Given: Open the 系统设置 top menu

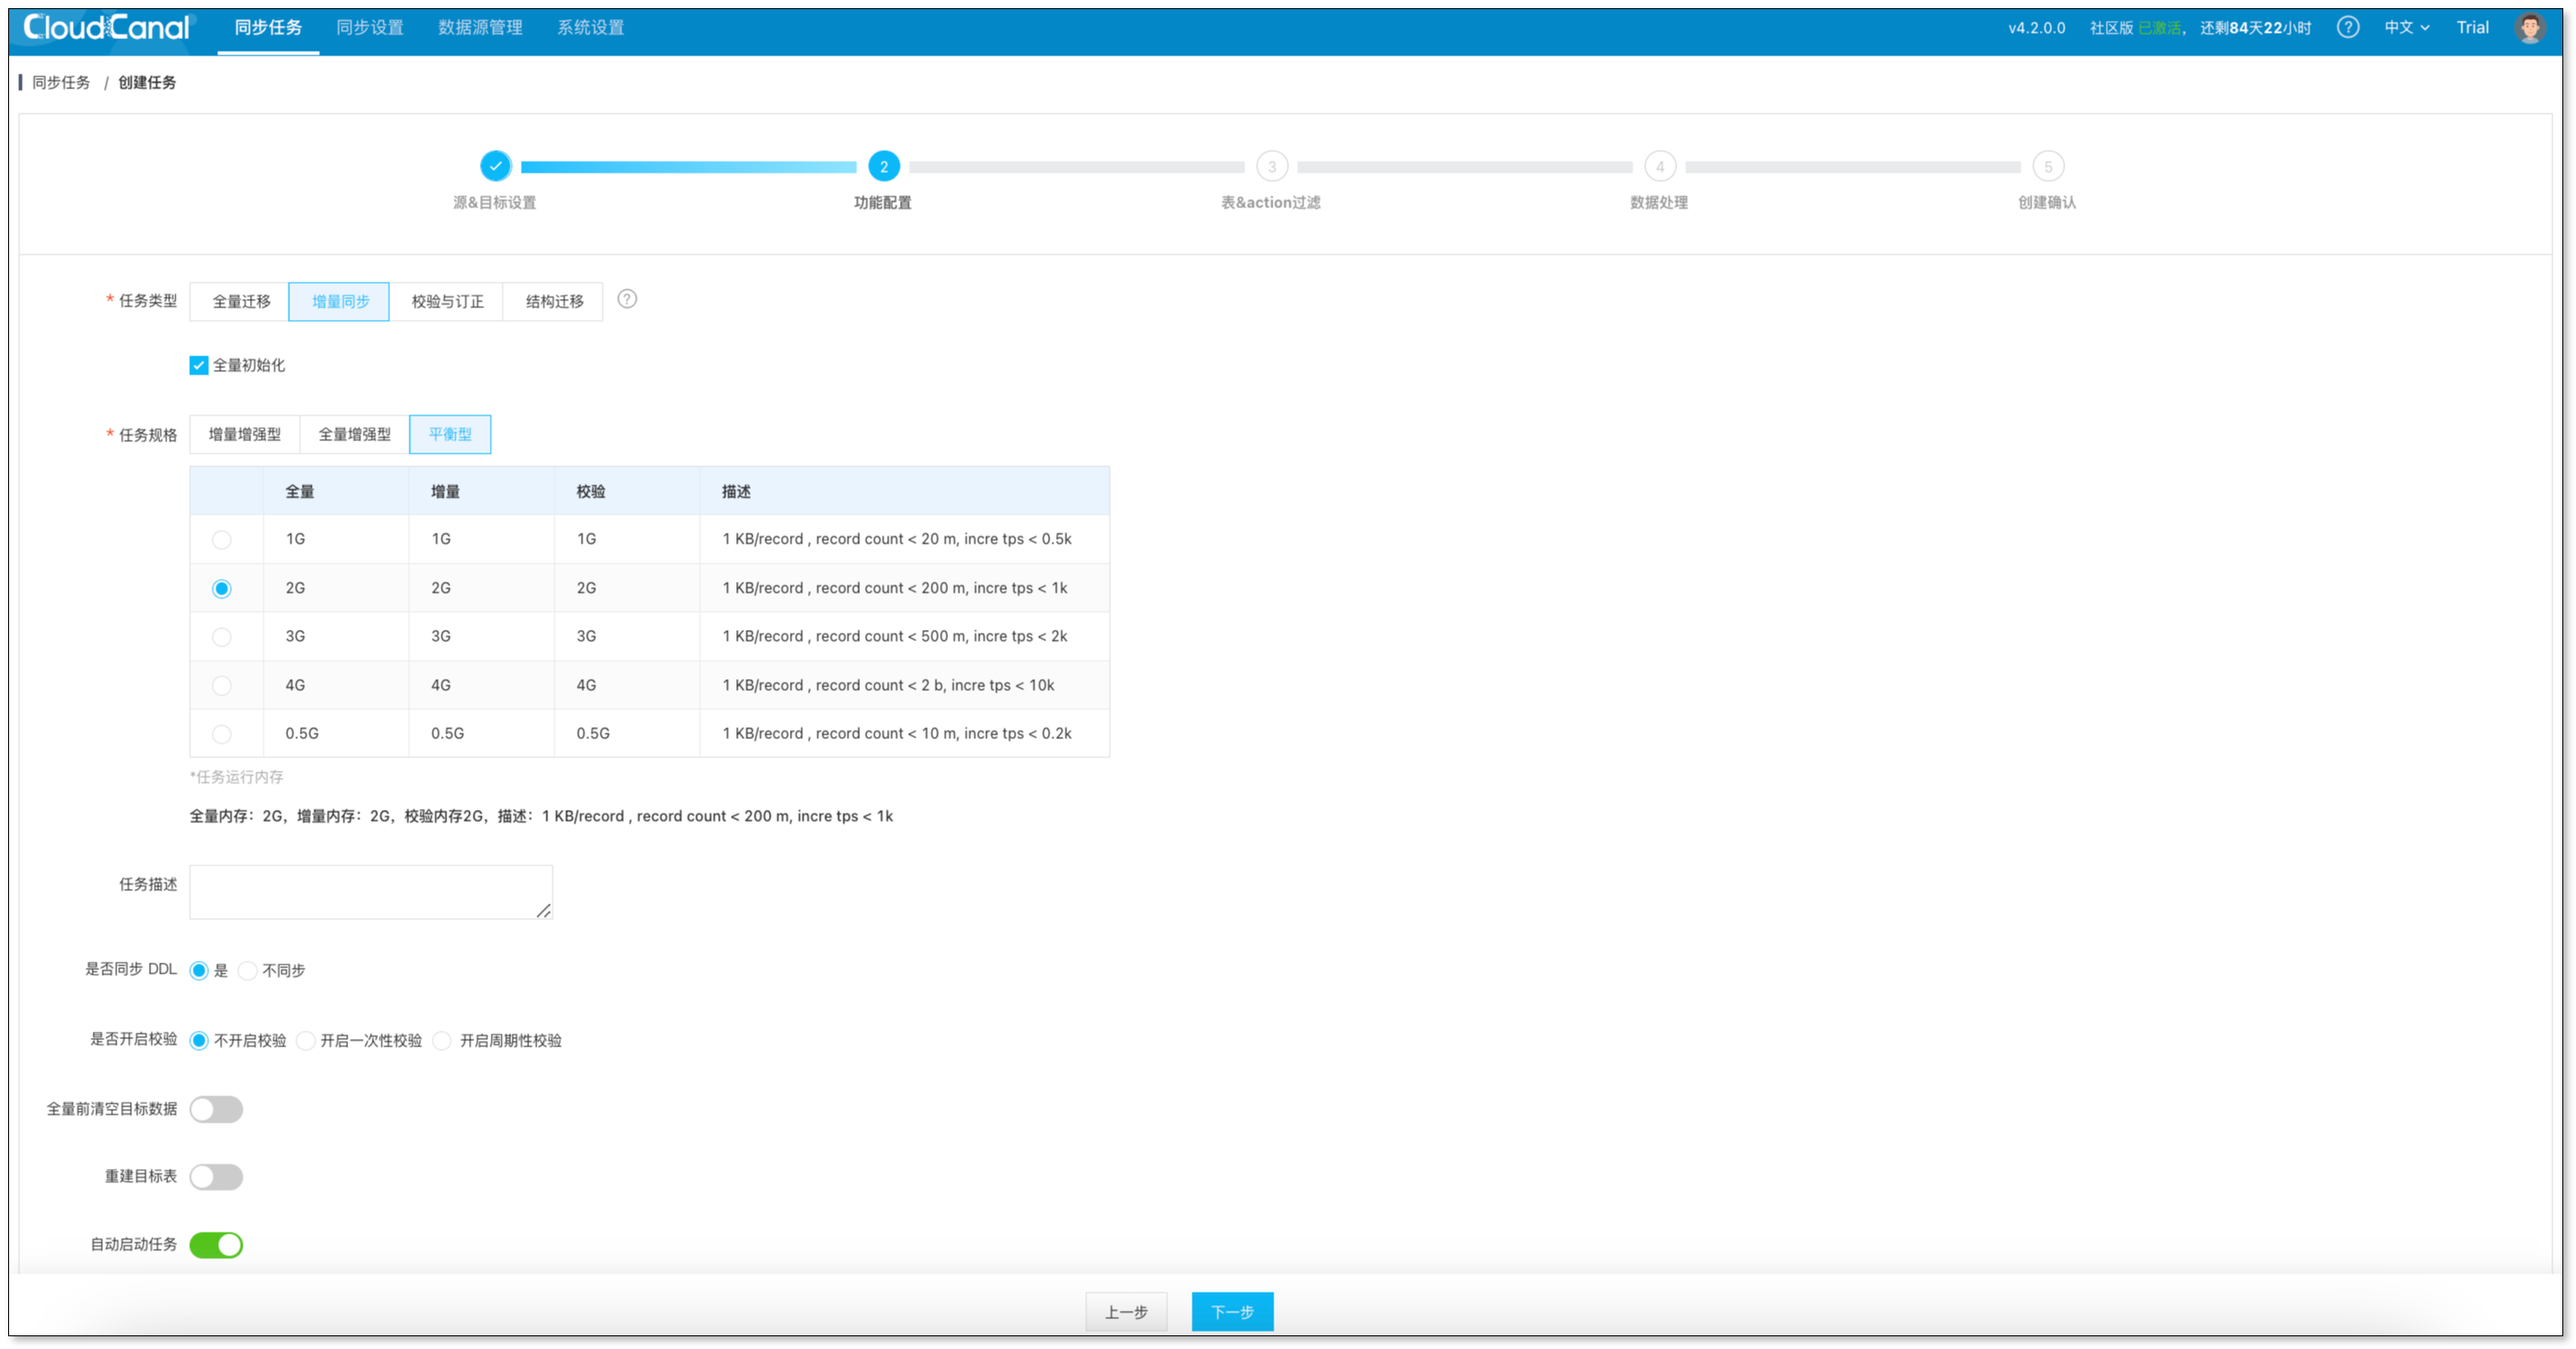Looking at the screenshot, I should [x=591, y=28].
